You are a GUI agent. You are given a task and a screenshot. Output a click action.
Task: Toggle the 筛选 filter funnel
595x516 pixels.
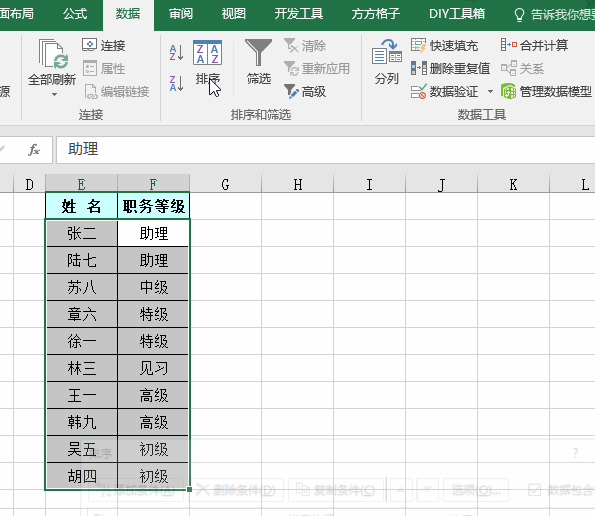pos(258,61)
